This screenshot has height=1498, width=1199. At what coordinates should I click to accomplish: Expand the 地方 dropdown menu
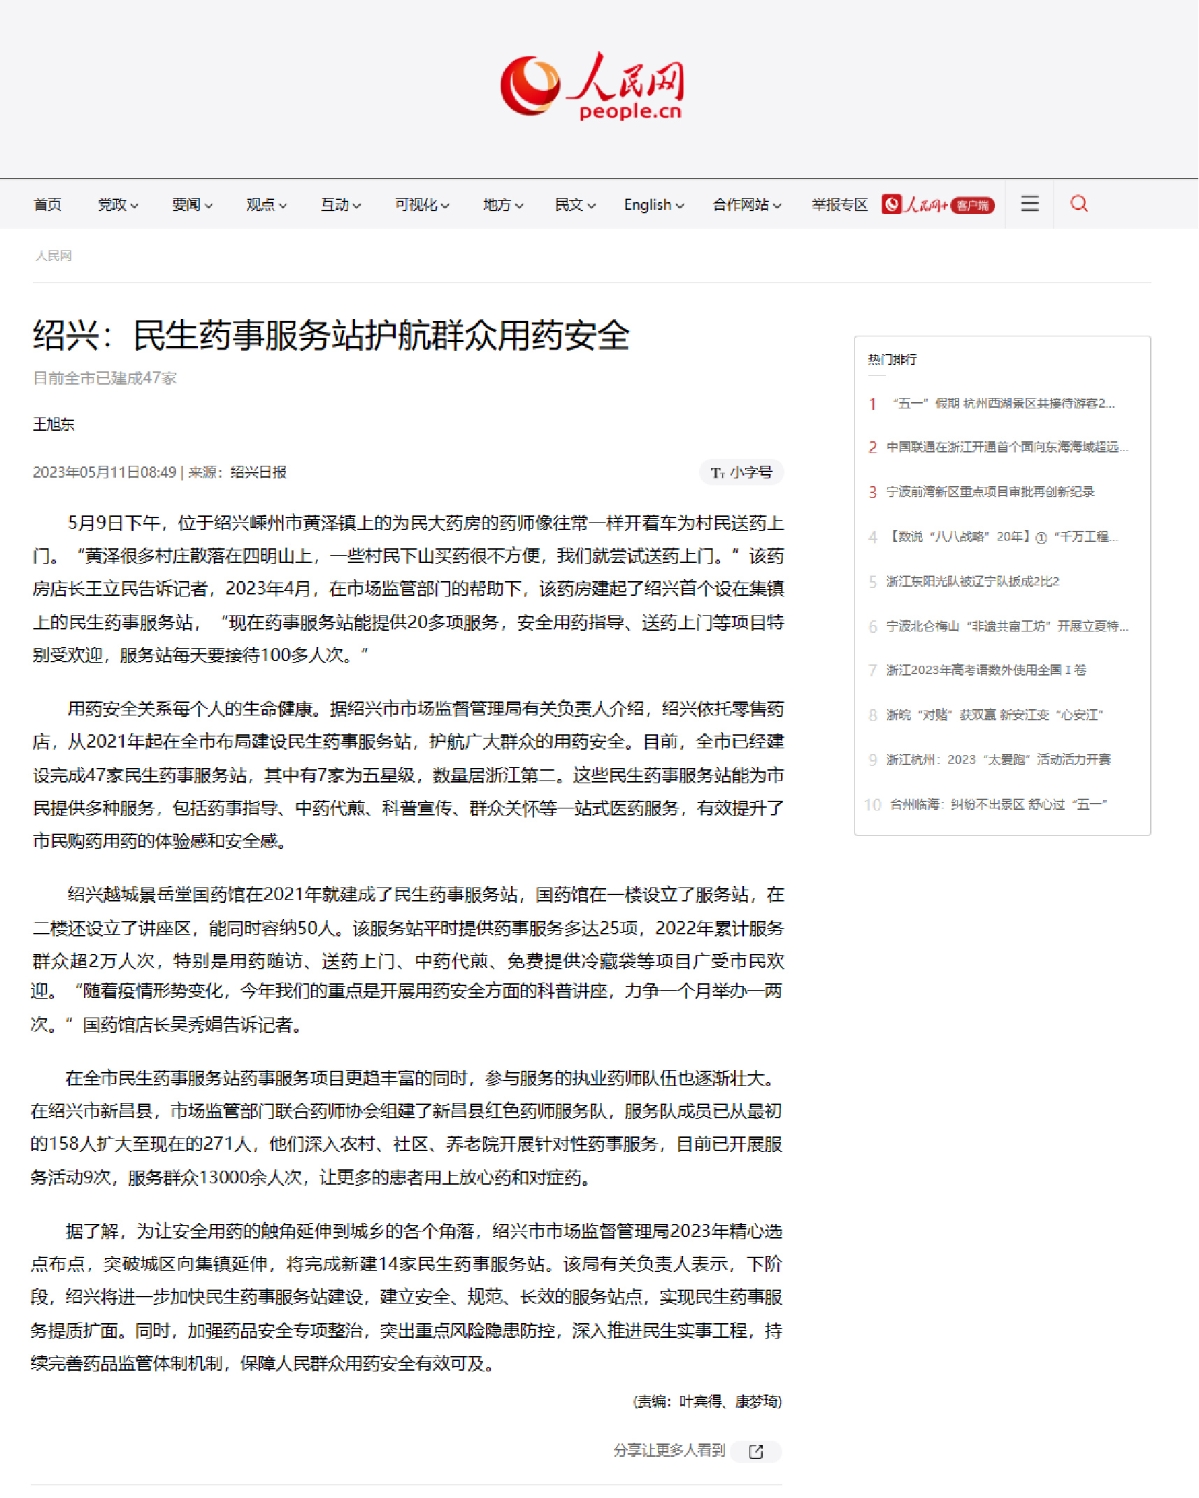click(503, 205)
